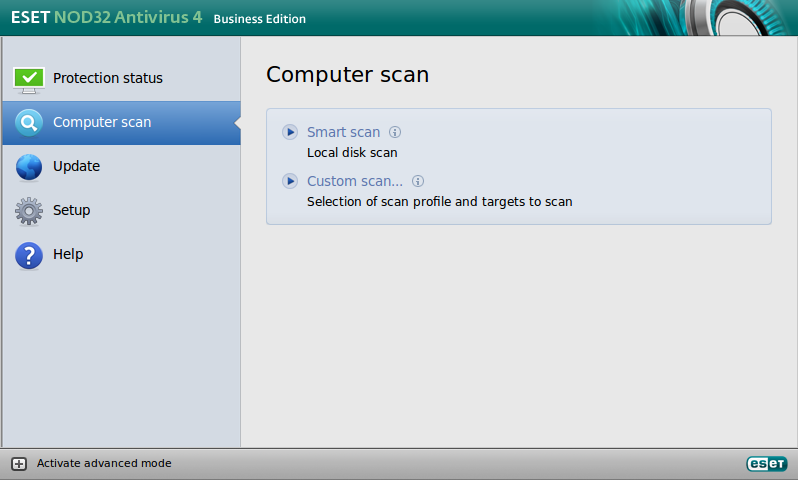This screenshot has height=480, width=798.
Task: Select the Computer scan menu item
Action: (x=122, y=123)
